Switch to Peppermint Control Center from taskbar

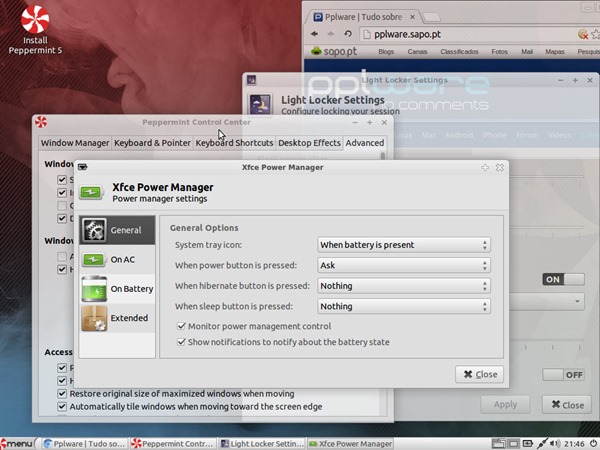[173, 444]
